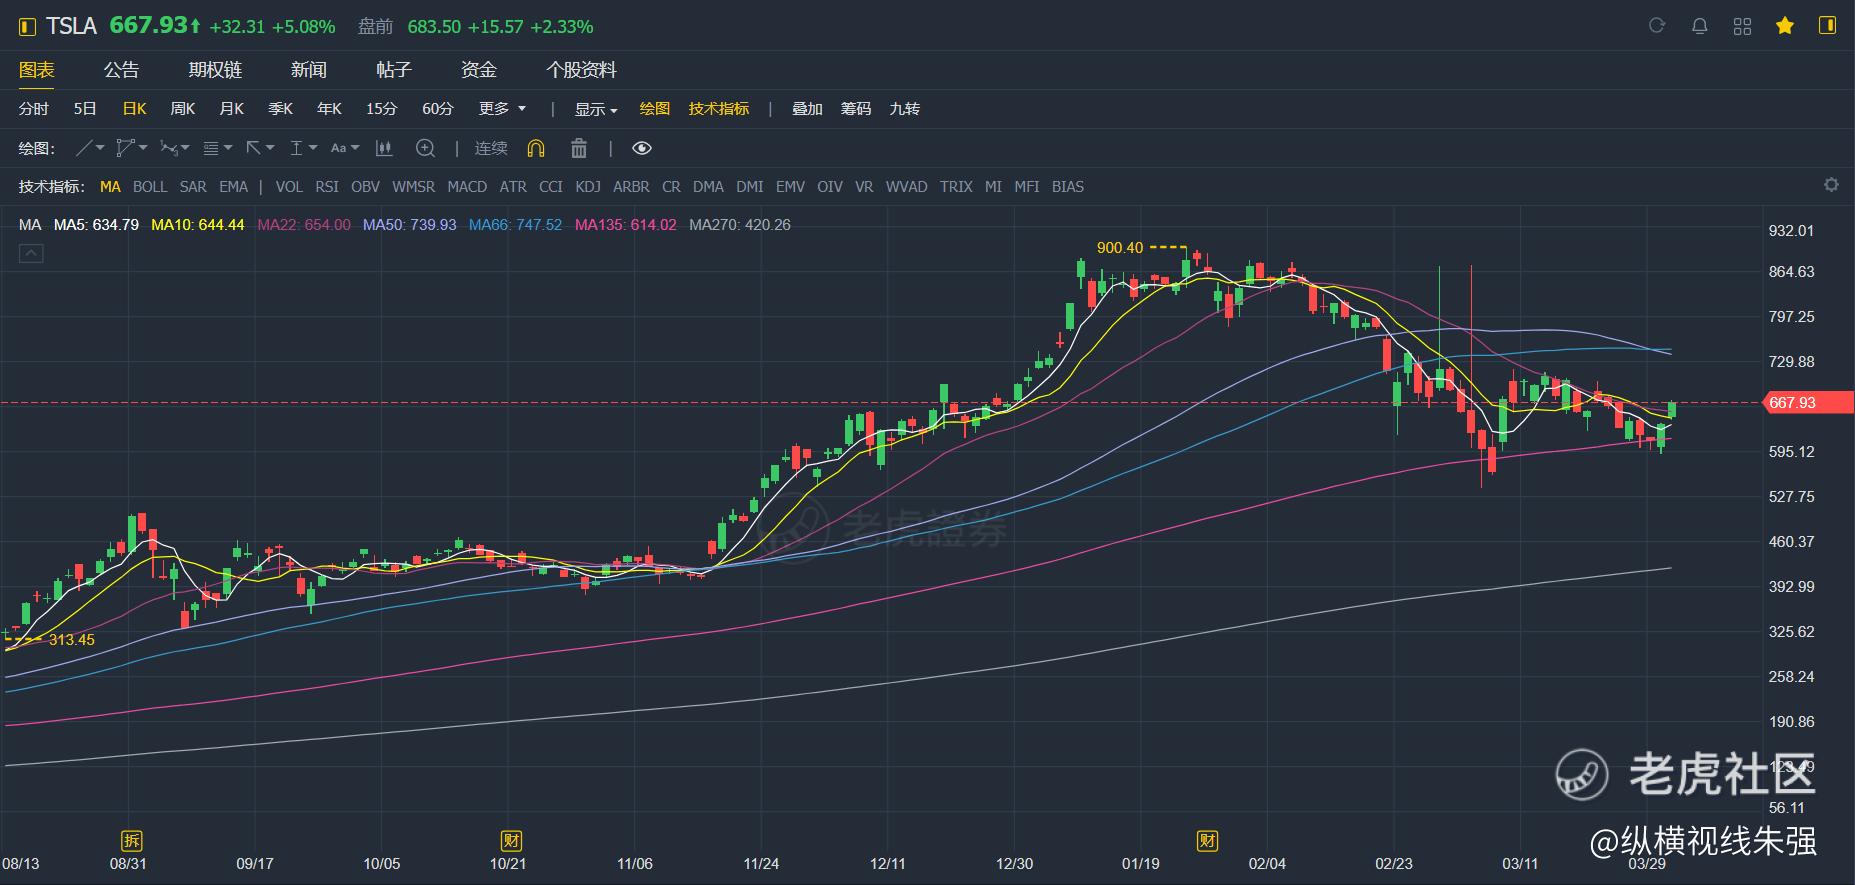
Task: Select the parallel lines drawing tool
Action: tap(211, 148)
